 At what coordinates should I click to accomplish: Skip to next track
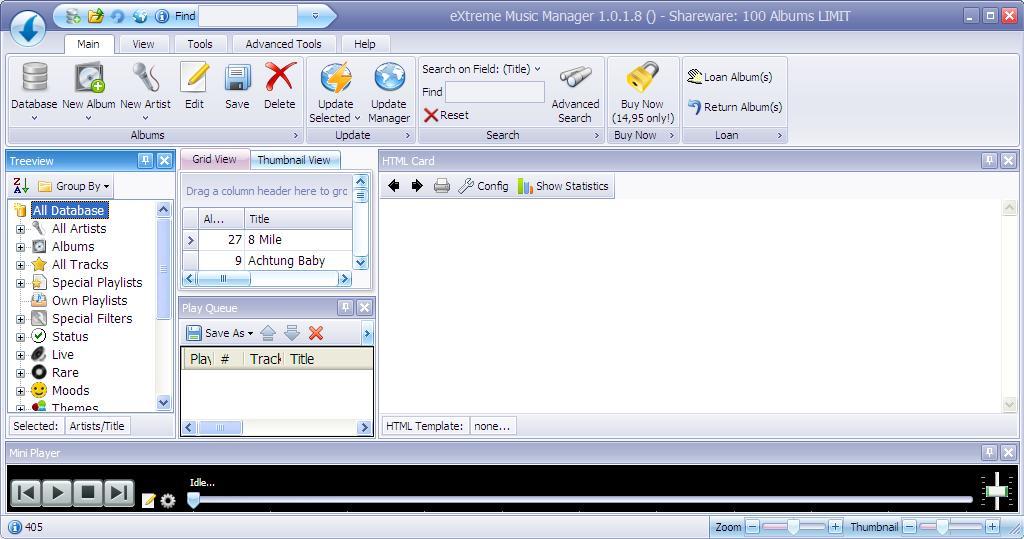pos(118,492)
